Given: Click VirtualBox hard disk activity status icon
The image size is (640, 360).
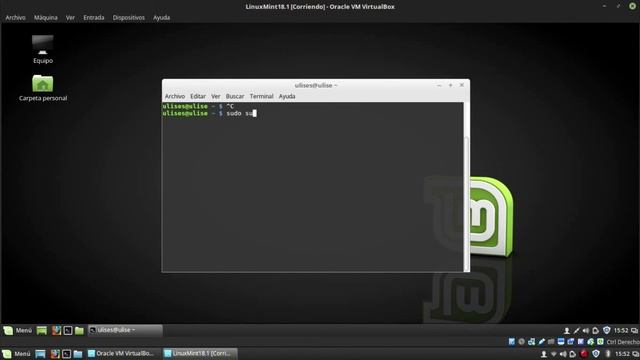Looking at the screenshot, I should pos(512,341).
